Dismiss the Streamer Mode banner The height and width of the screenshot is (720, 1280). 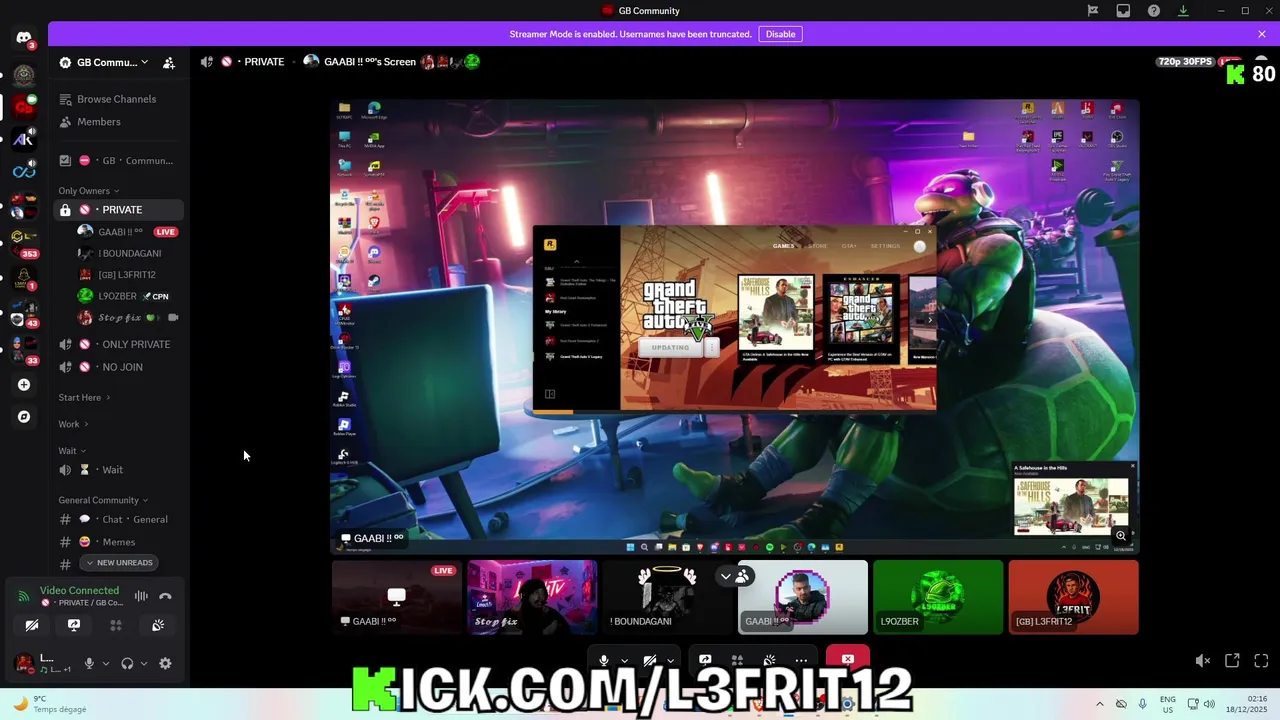pyautogui.click(x=1261, y=34)
